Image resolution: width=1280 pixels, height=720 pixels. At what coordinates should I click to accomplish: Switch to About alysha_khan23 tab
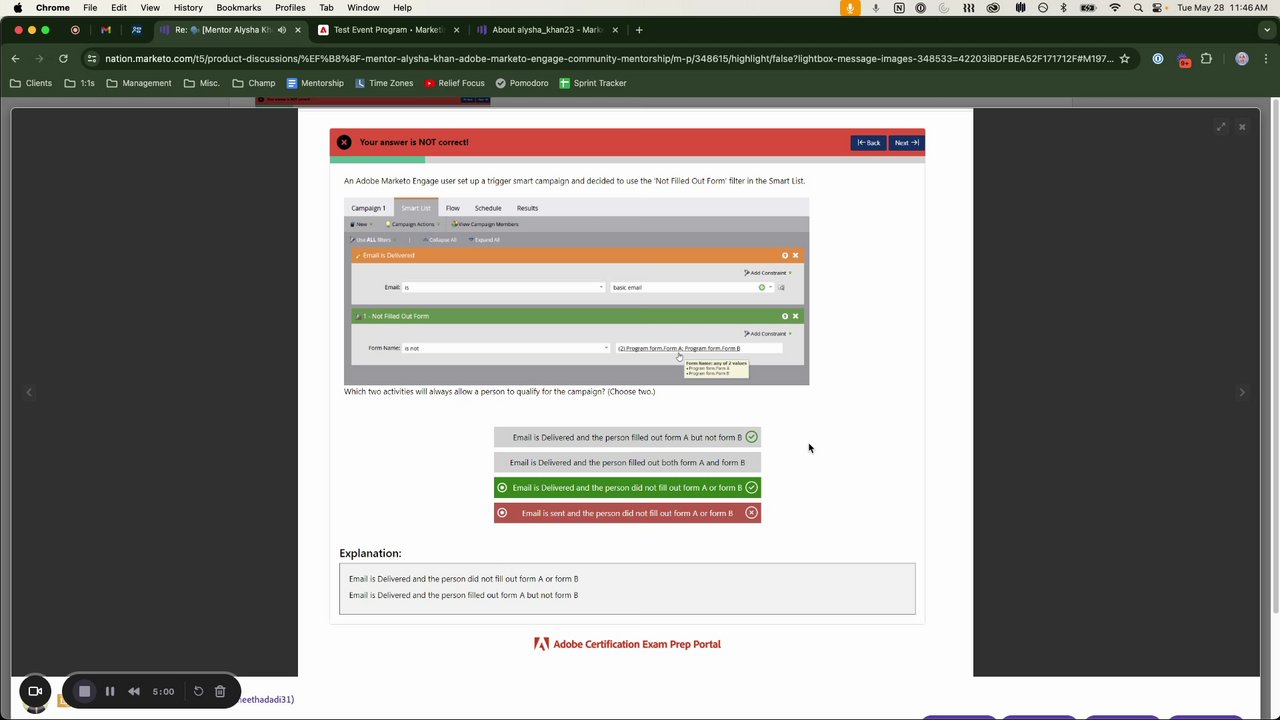549,30
